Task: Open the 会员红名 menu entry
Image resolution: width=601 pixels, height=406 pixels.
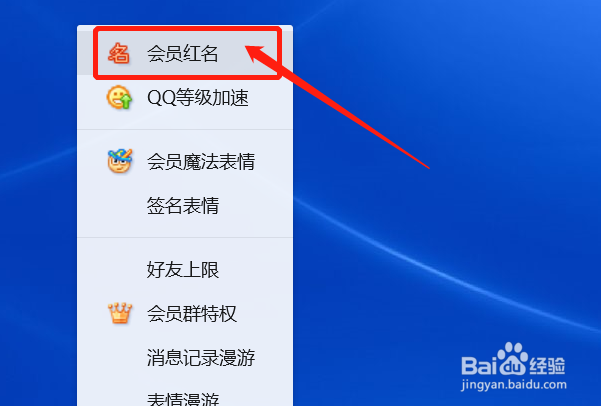Action: (x=185, y=53)
